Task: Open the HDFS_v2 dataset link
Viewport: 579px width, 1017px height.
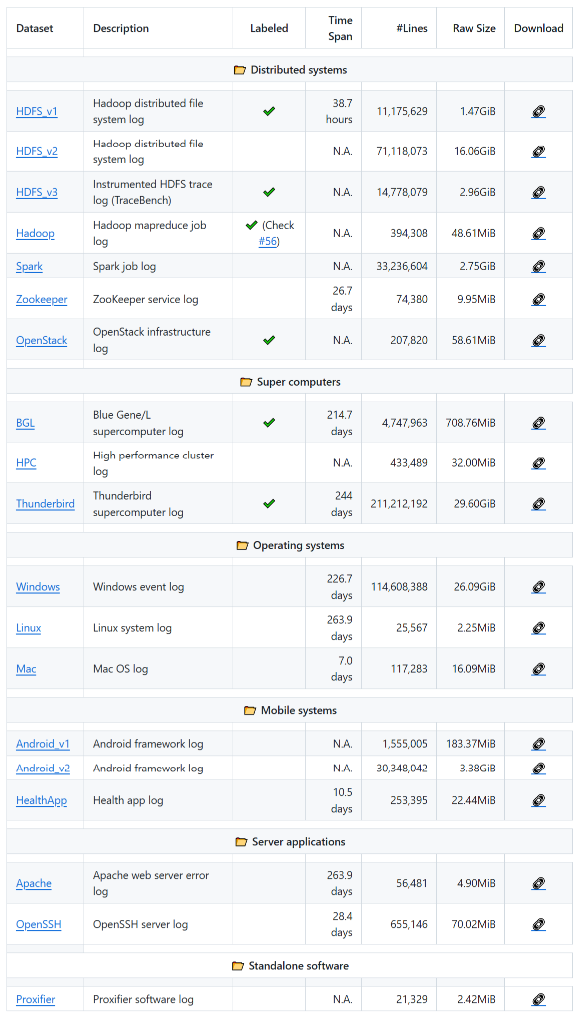Action: click(37, 151)
